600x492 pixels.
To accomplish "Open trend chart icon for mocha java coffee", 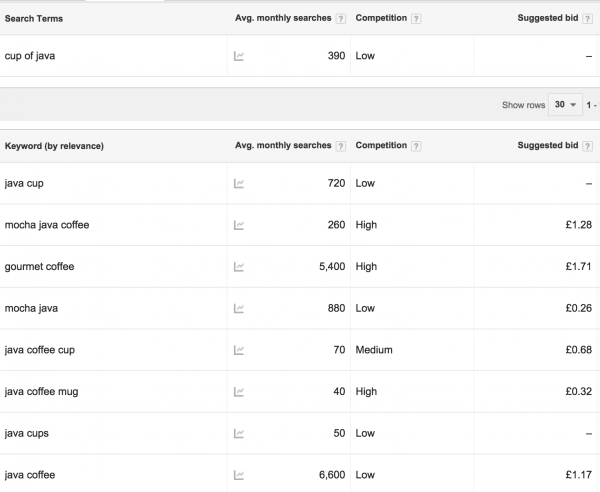I will point(239,225).
